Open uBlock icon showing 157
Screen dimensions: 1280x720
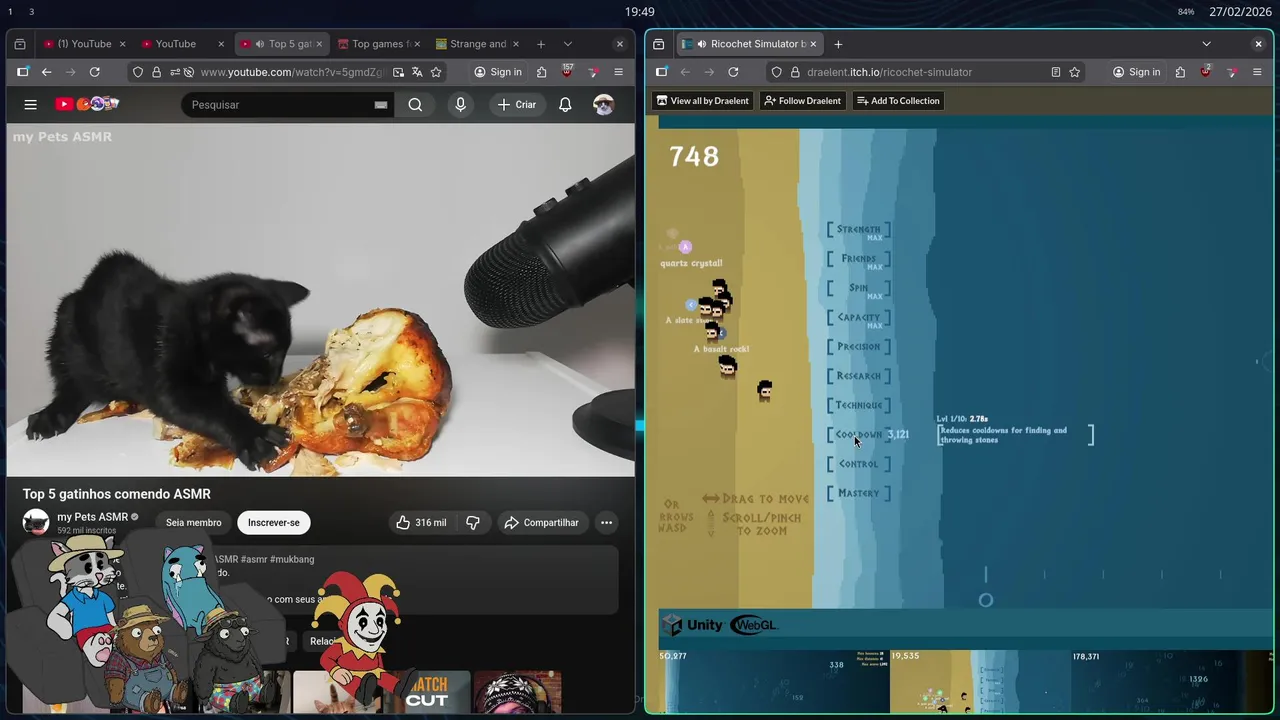(x=567, y=72)
